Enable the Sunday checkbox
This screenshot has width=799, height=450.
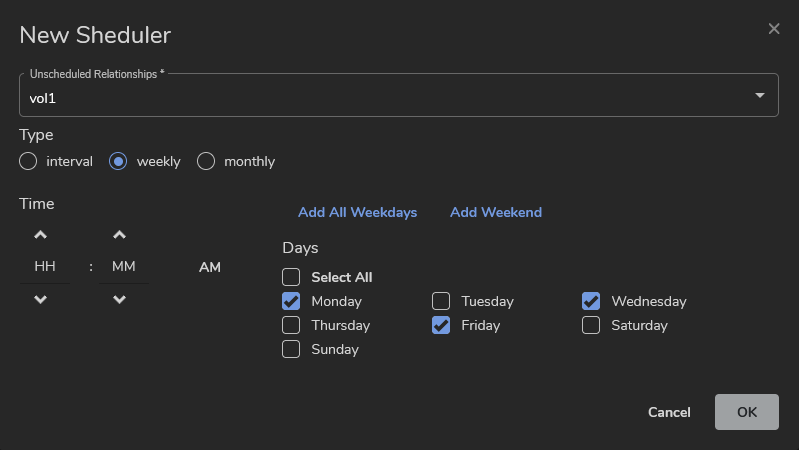(291, 349)
